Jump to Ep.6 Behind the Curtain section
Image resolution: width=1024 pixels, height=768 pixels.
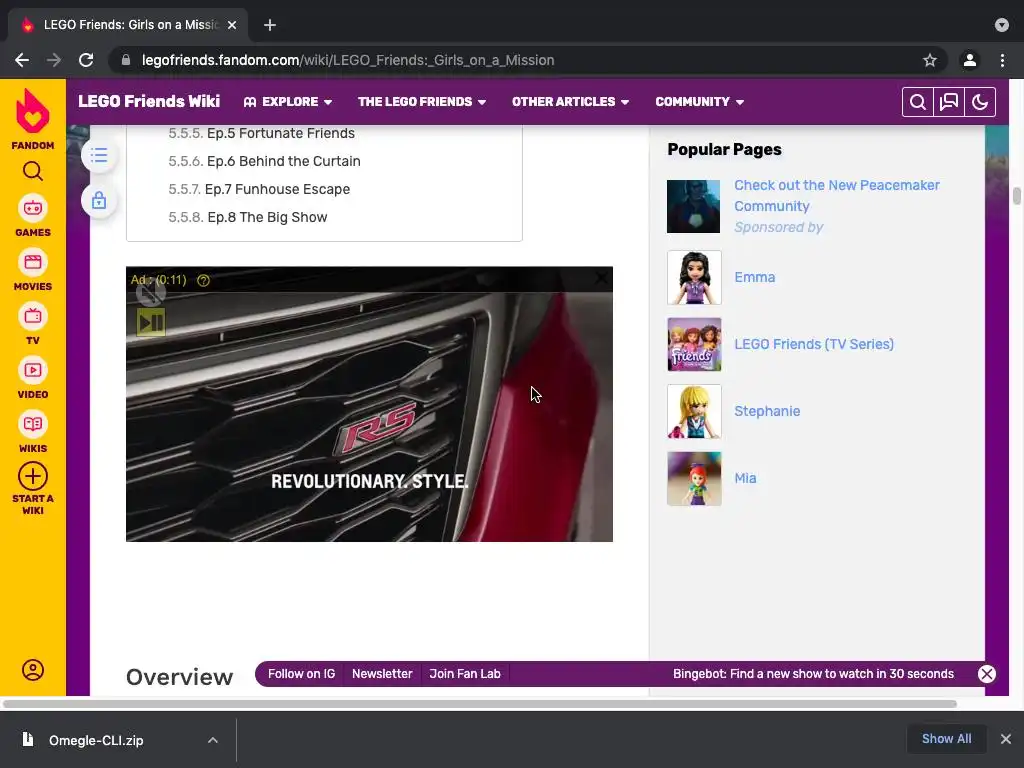point(283,161)
